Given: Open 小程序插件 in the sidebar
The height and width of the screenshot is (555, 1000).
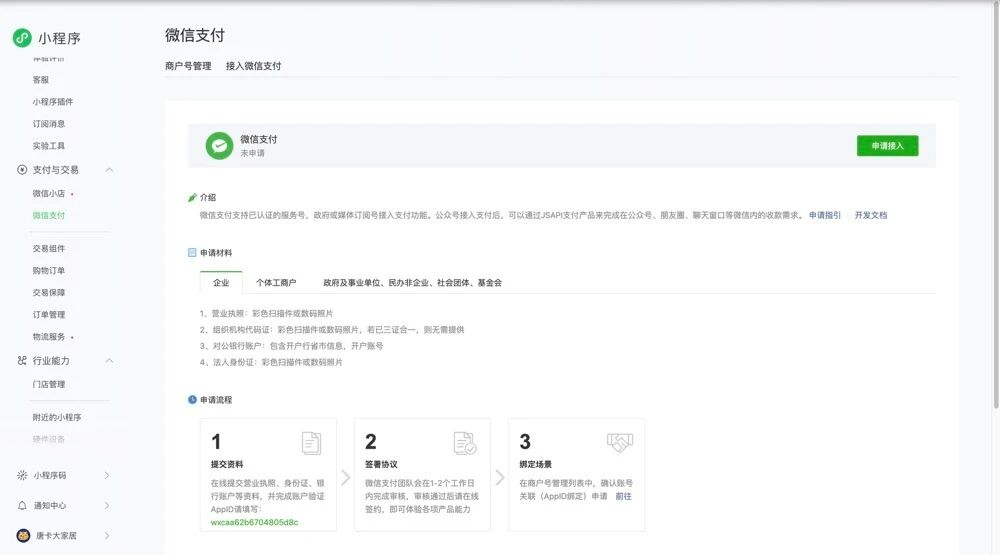Looking at the screenshot, I should pyautogui.click(x=53, y=102).
